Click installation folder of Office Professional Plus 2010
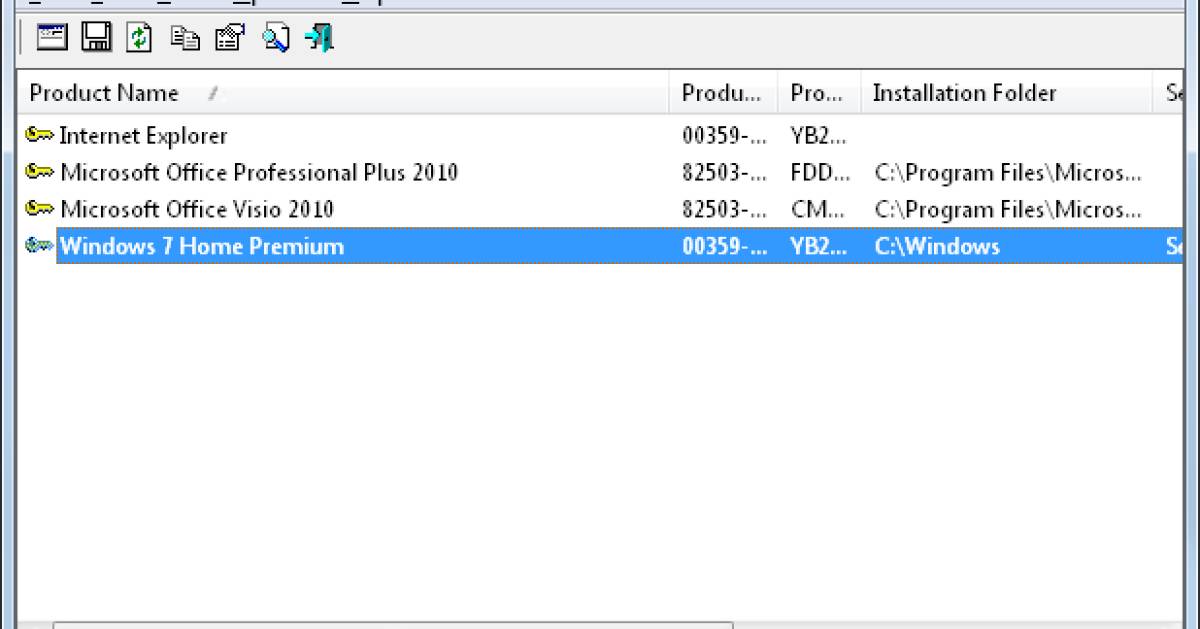The width and height of the screenshot is (1200, 629). click(x=1007, y=172)
